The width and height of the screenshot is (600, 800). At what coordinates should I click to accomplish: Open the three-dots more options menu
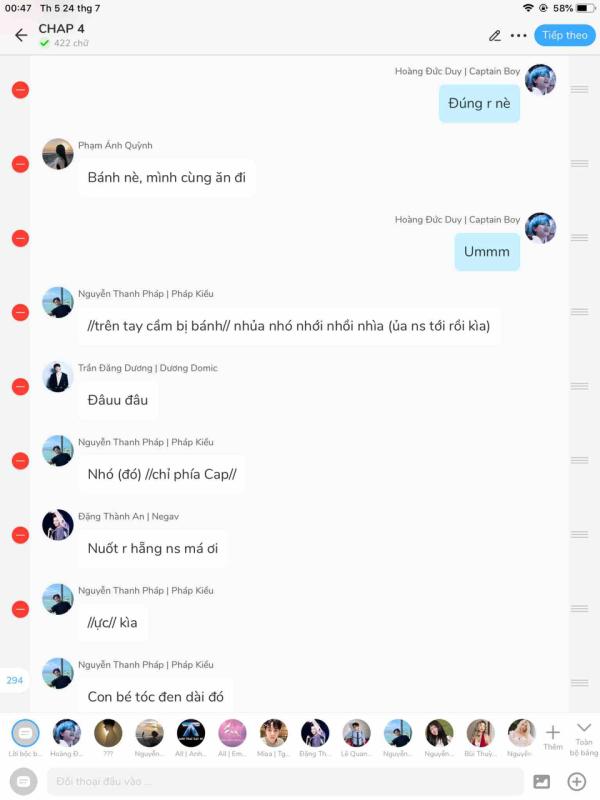coord(518,36)
